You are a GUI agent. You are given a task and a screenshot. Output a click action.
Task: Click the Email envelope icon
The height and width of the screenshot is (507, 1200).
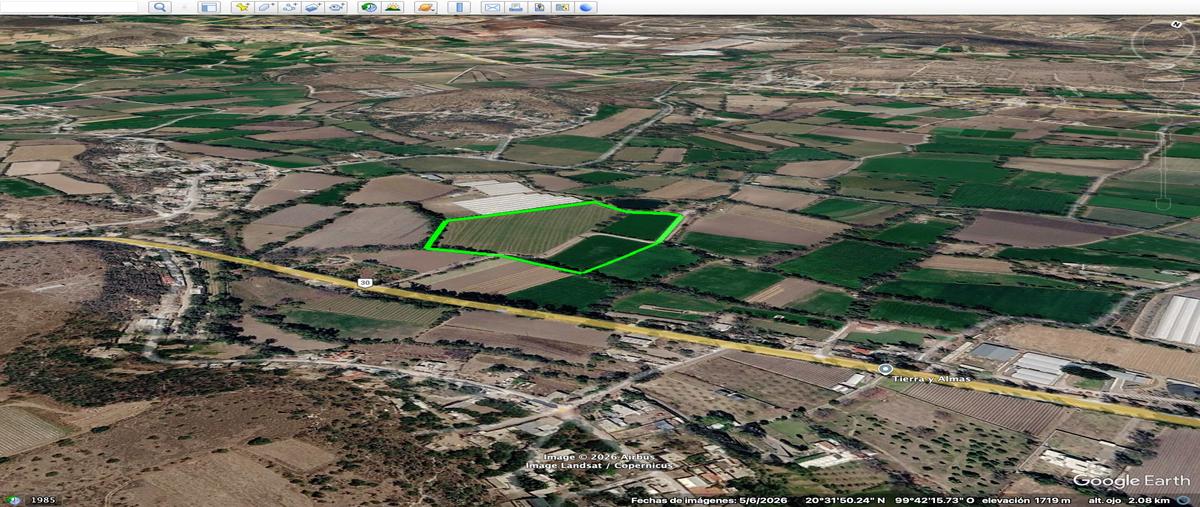tap(492, 7)
